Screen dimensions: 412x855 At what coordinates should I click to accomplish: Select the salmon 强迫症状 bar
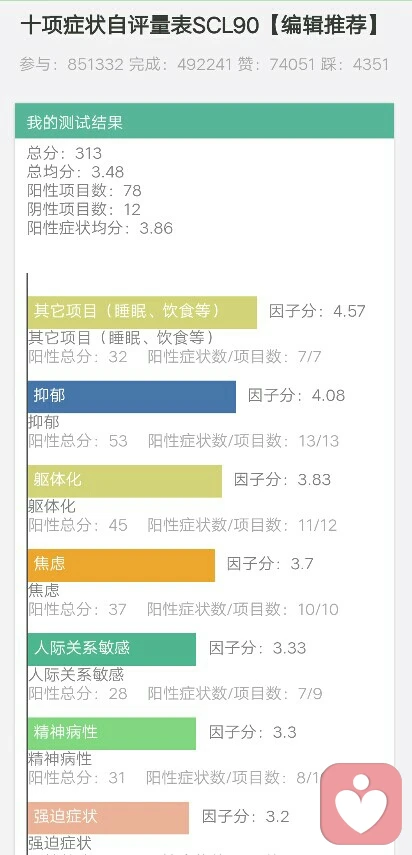coord(108,817)
